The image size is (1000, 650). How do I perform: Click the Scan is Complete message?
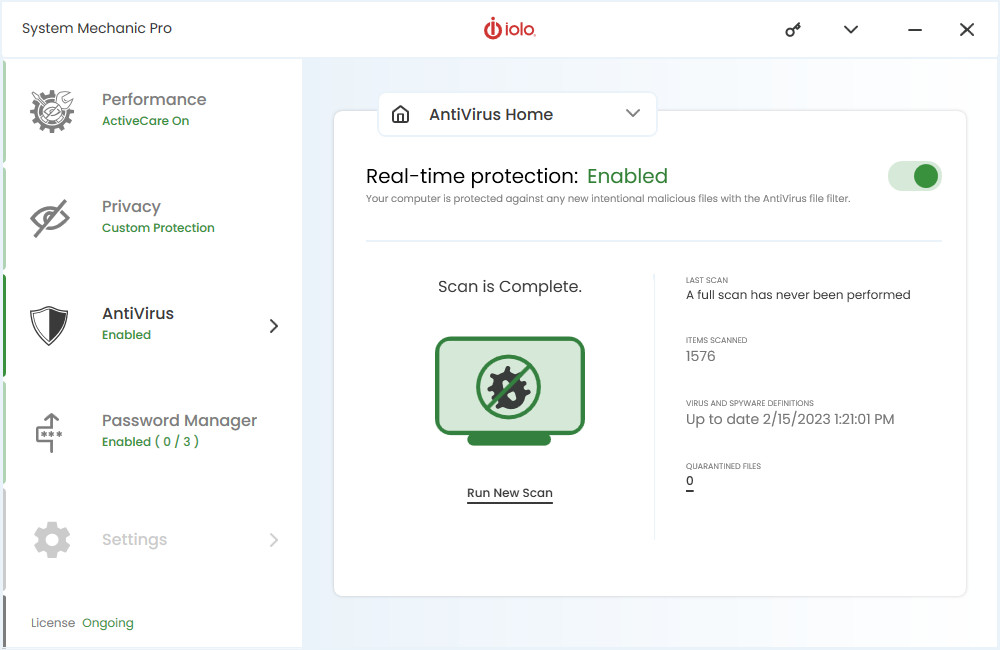coord(510,287)
